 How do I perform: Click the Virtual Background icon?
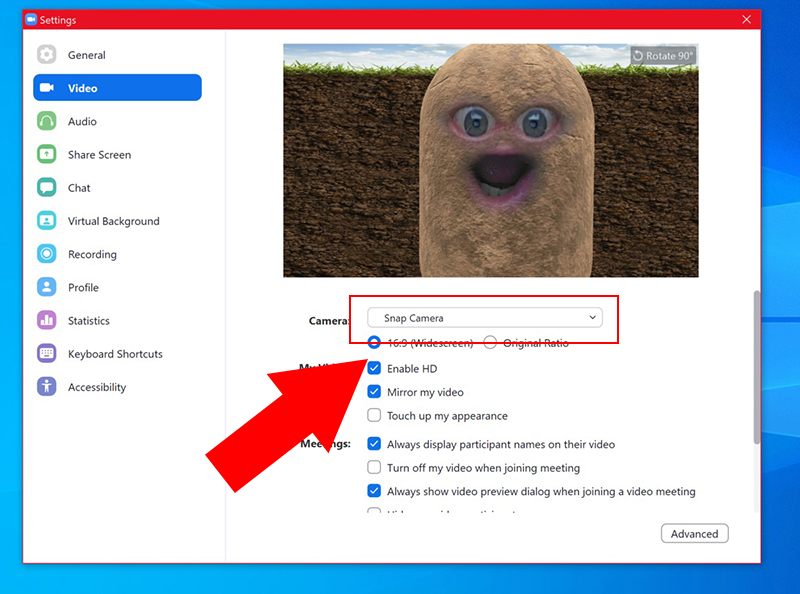[x=46, y=220]
